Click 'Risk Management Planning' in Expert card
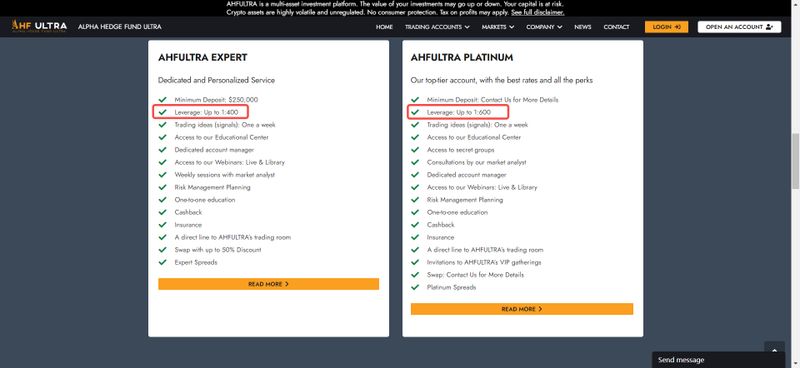This screenshot has width=800, height=368. pyautogui.click(x=212, y=187)
